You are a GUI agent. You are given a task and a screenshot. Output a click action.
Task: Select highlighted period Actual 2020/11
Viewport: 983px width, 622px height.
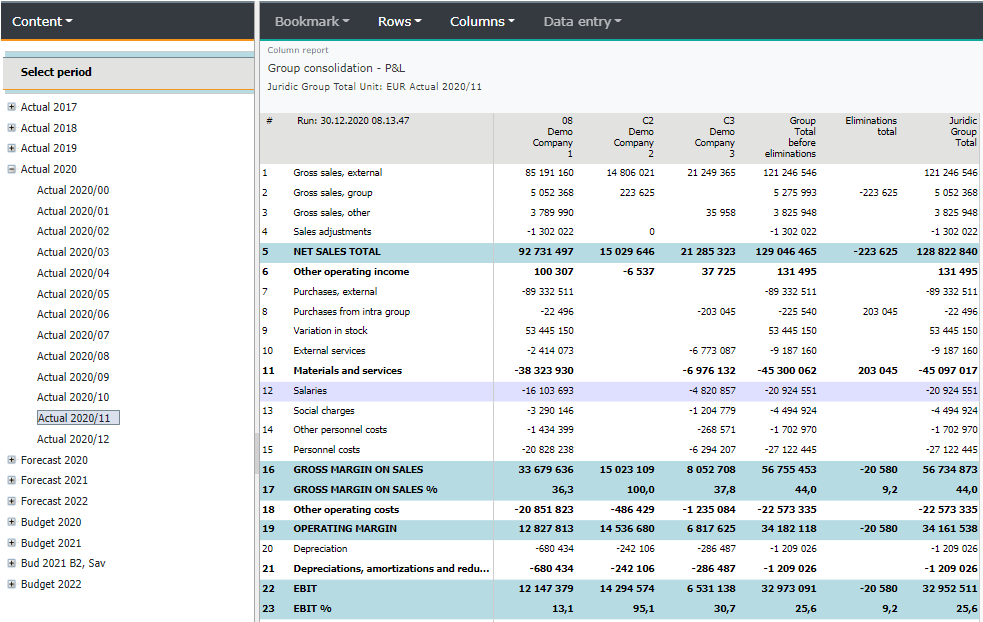coord(78,418)
